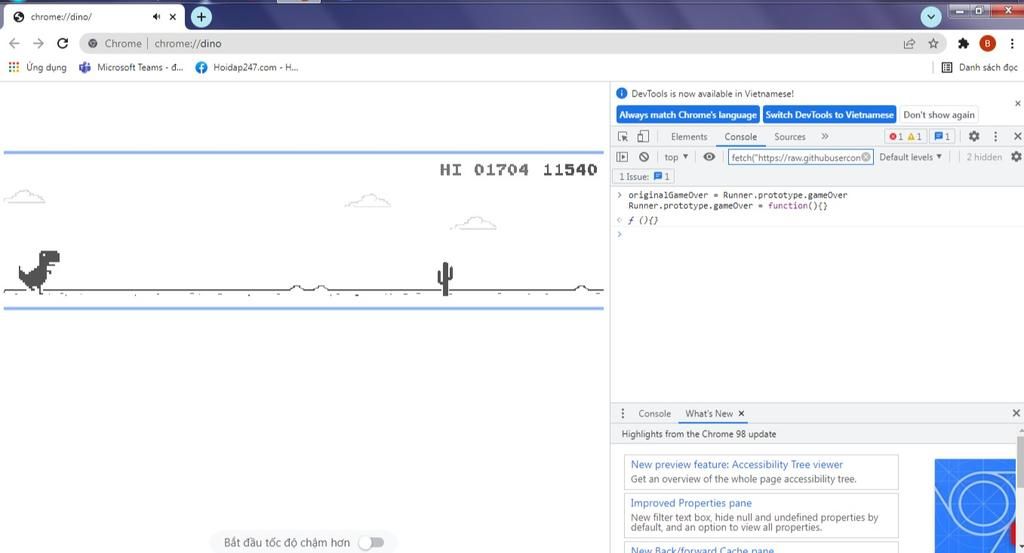1024x553 pixels.
Task: Open console settings gear icon
Action: tap(1016, 157)
